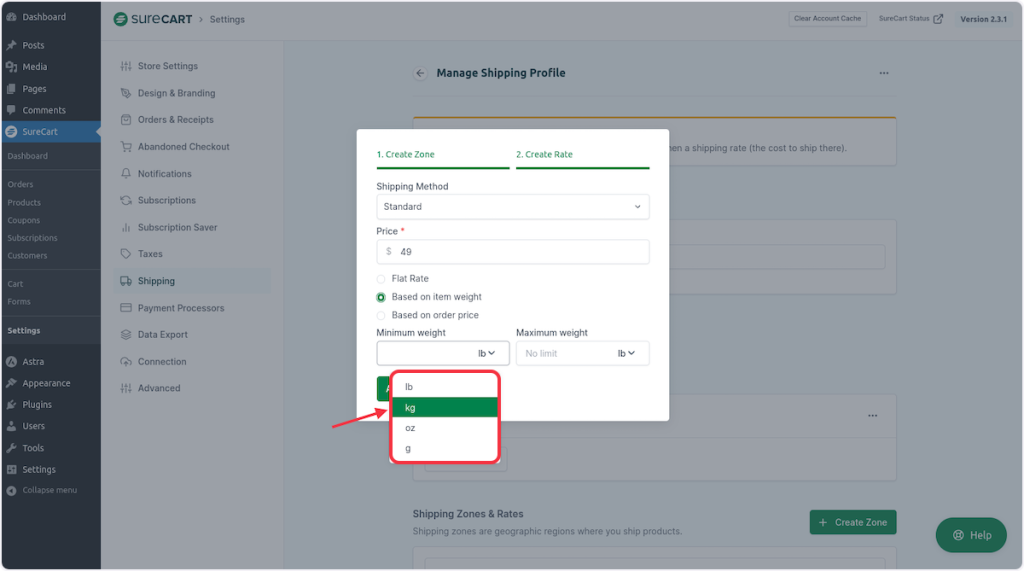Image resolution: width=1024 pixels, height=571 pixels.
Task: Go back using the arrow beside Manage Shipping Profile
Action: click(x=421, y=73)
